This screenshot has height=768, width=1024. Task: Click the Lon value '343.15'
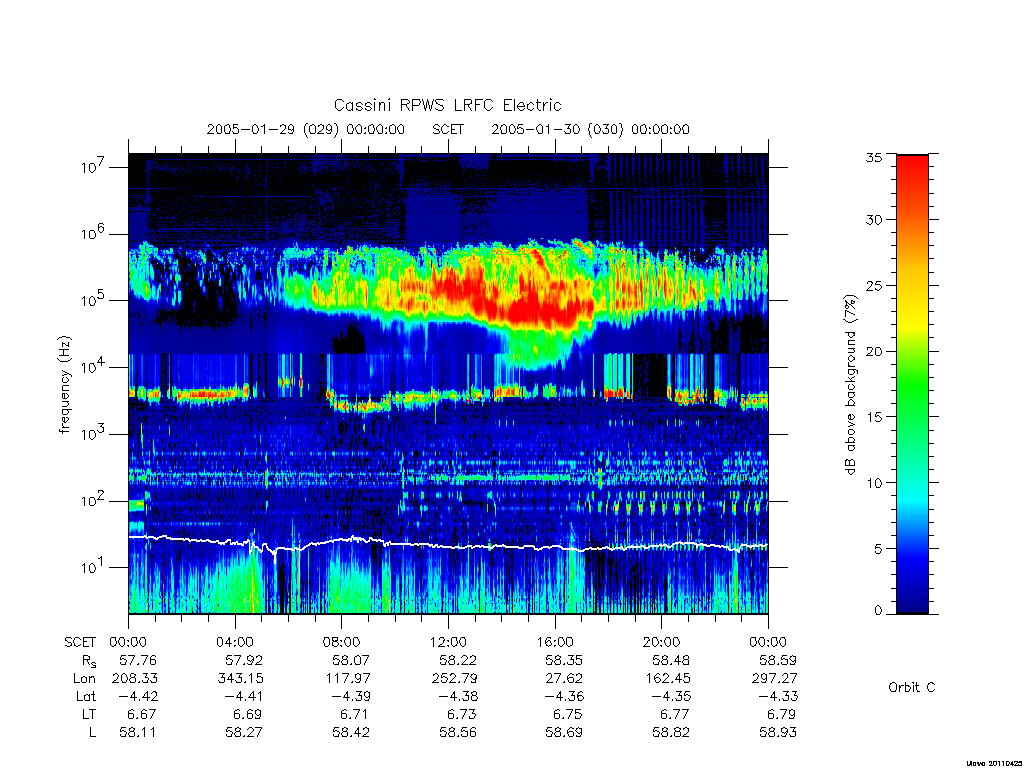coord(241,679)
